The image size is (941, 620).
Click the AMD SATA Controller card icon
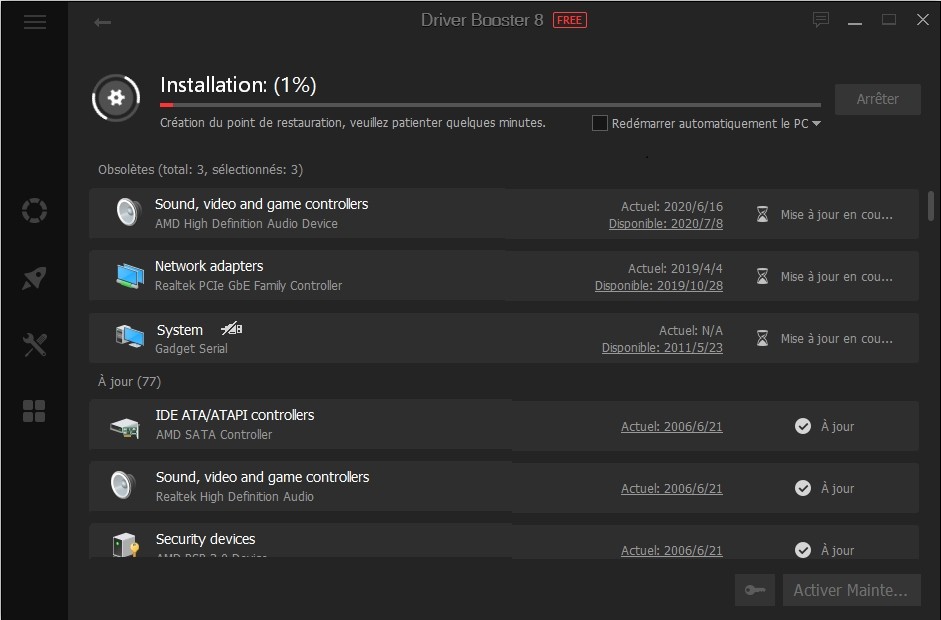[125, 428]
